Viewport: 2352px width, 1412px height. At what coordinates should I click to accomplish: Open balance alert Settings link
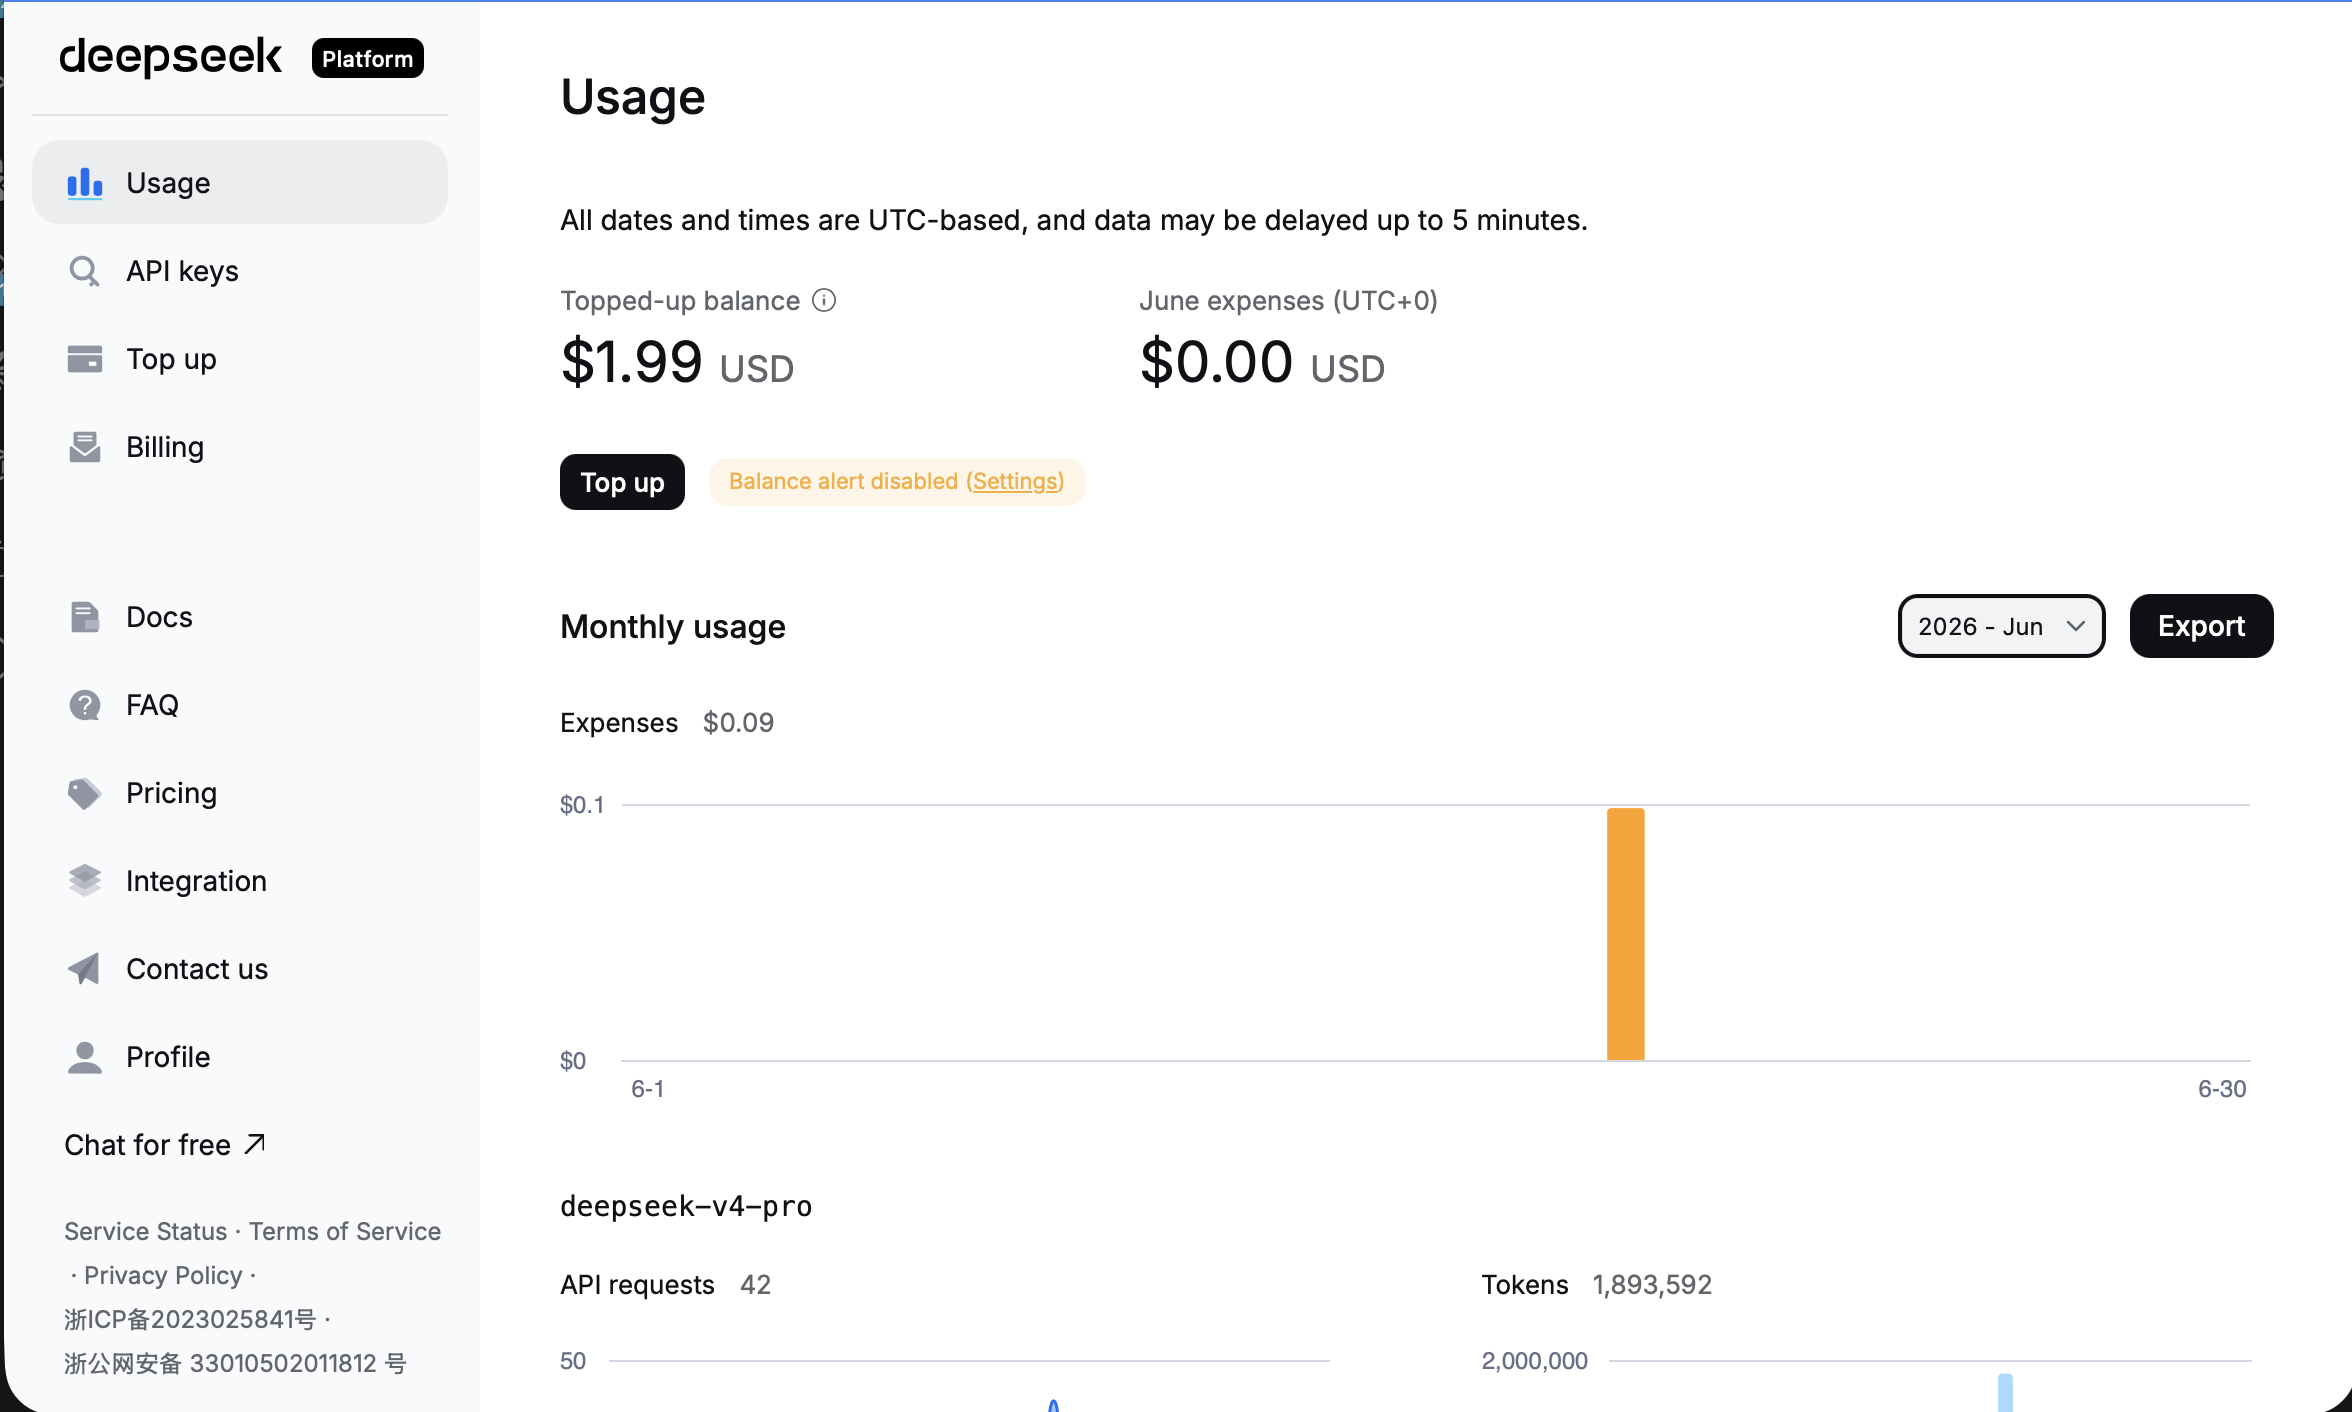1014,481
